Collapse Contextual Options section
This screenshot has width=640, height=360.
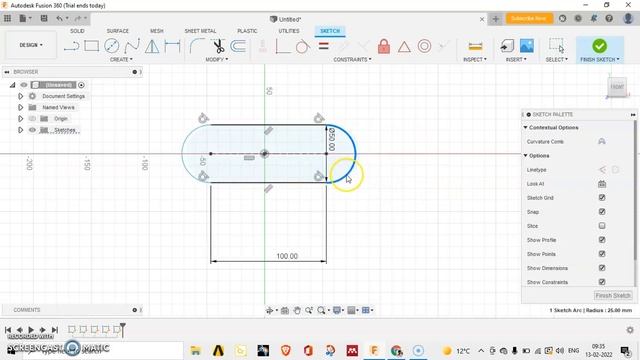click(526, 128)
